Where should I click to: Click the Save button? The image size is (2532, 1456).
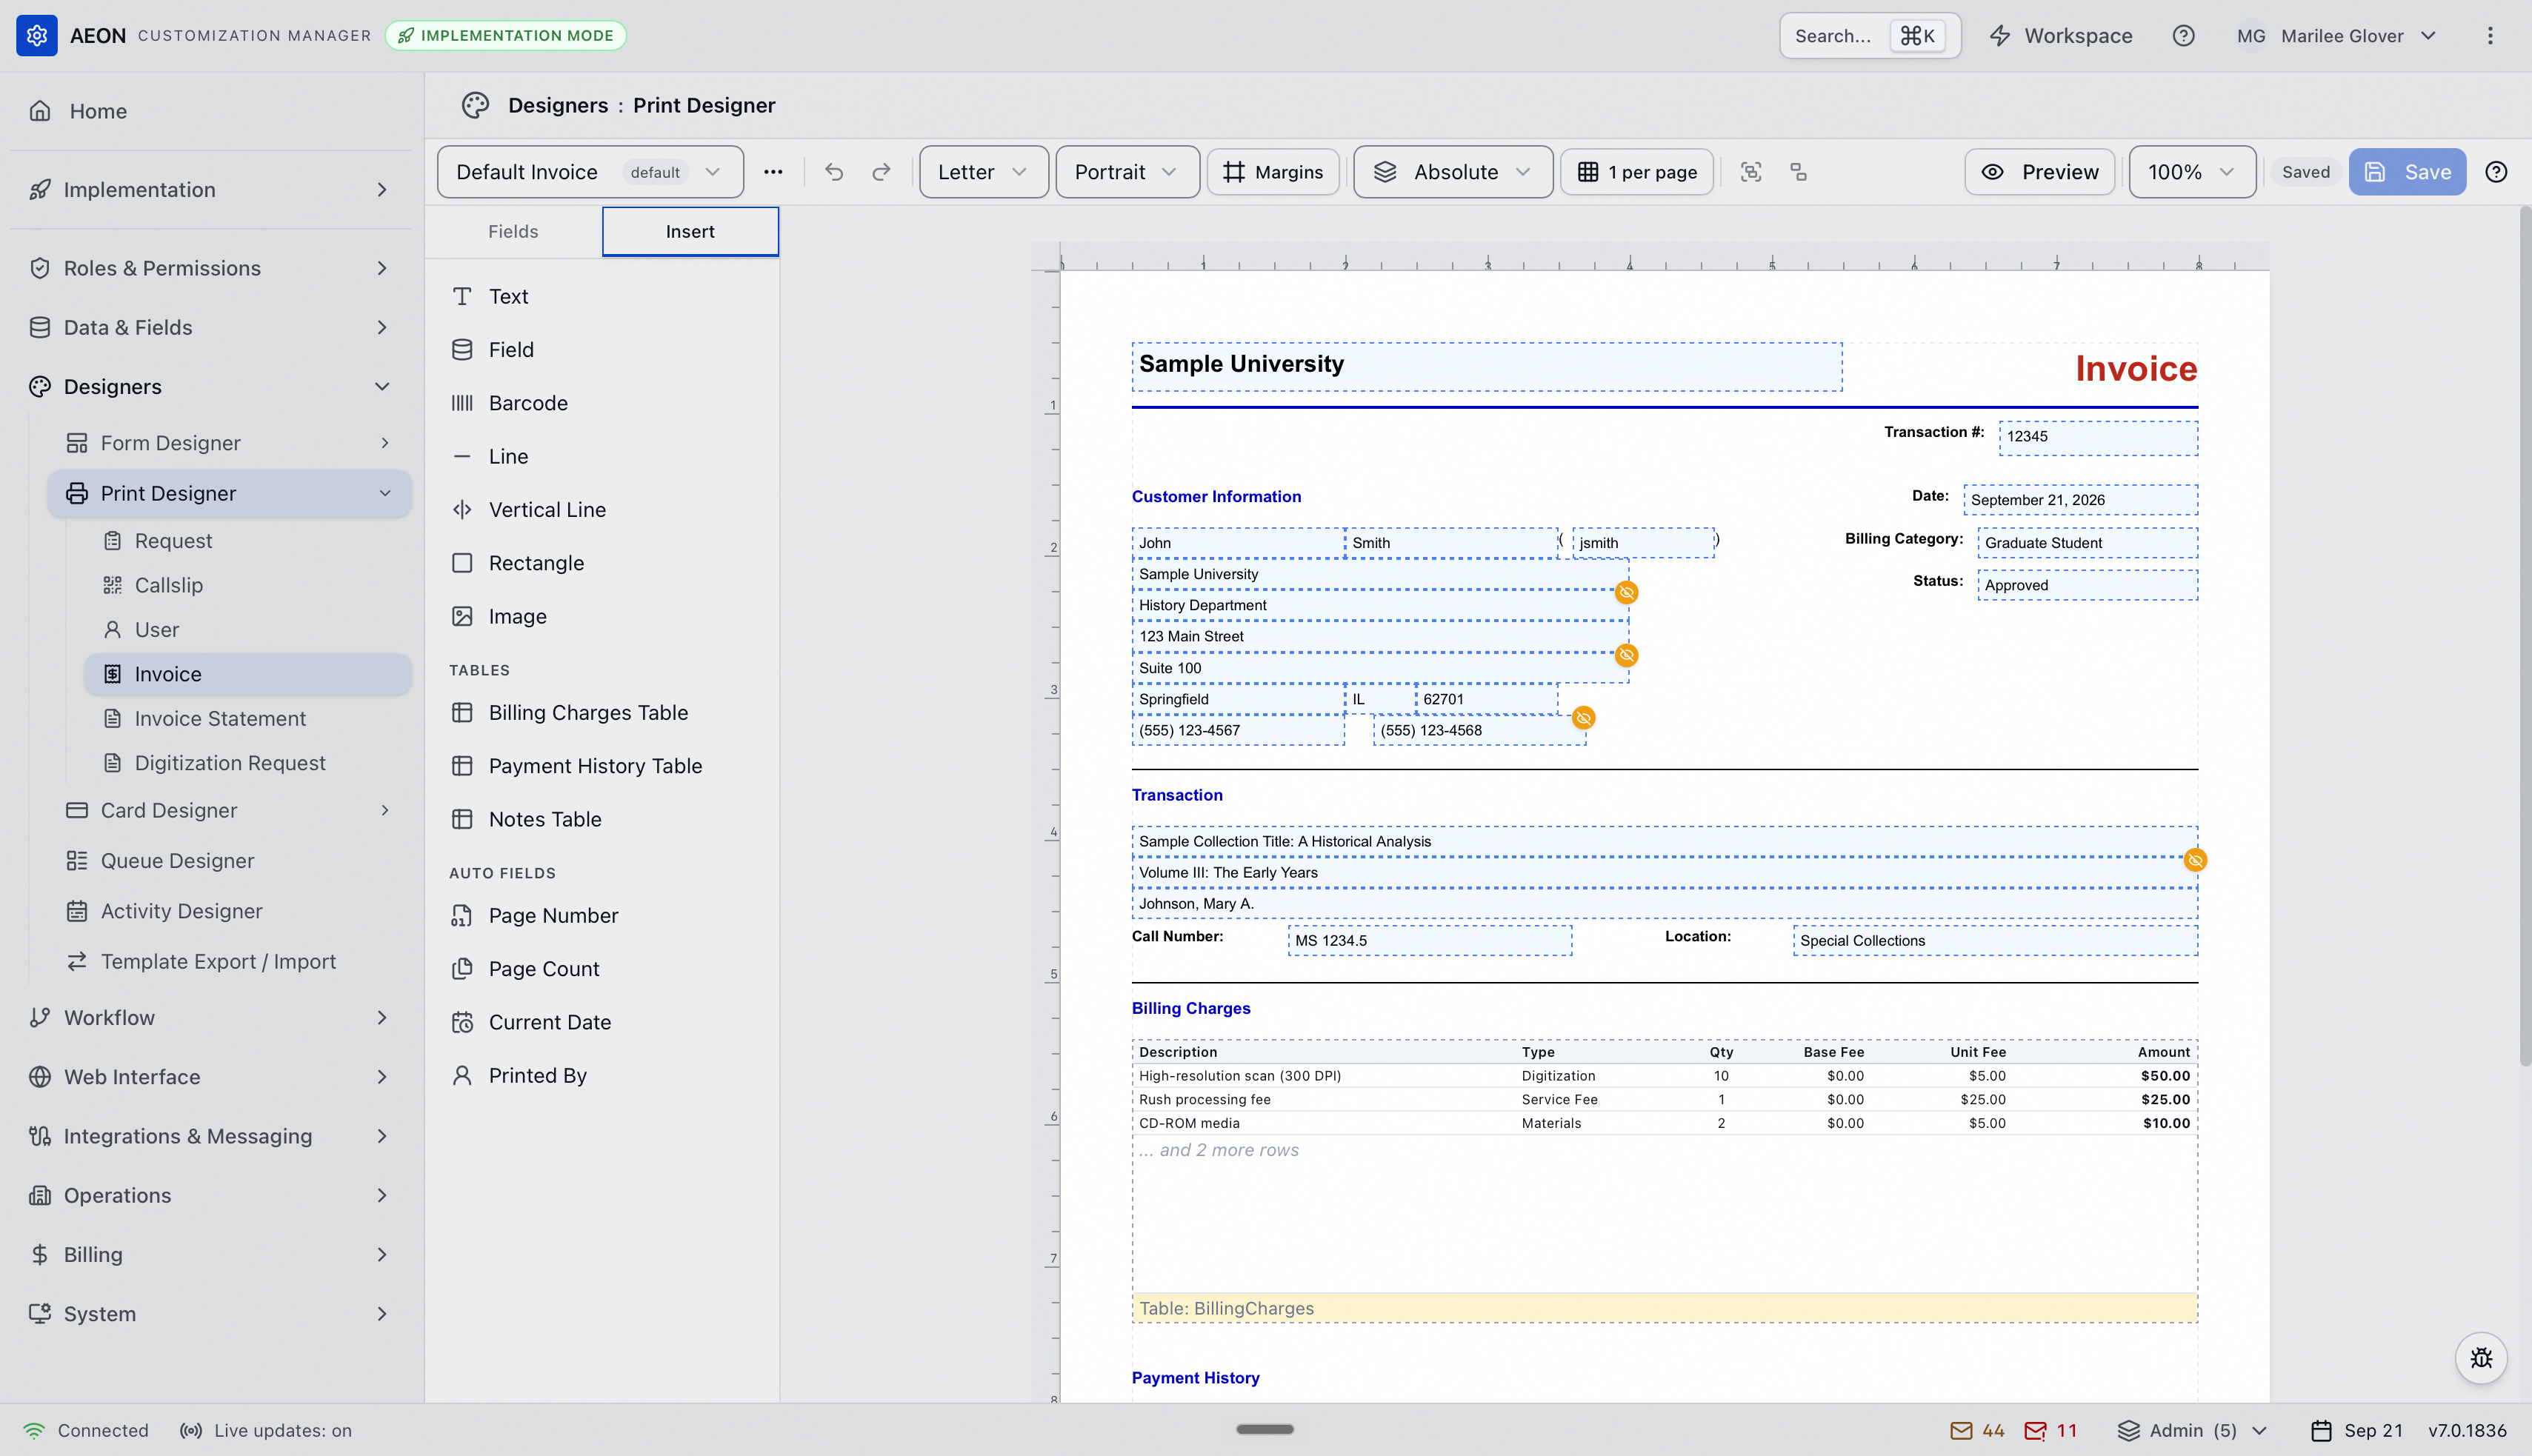click(2407, 172)
